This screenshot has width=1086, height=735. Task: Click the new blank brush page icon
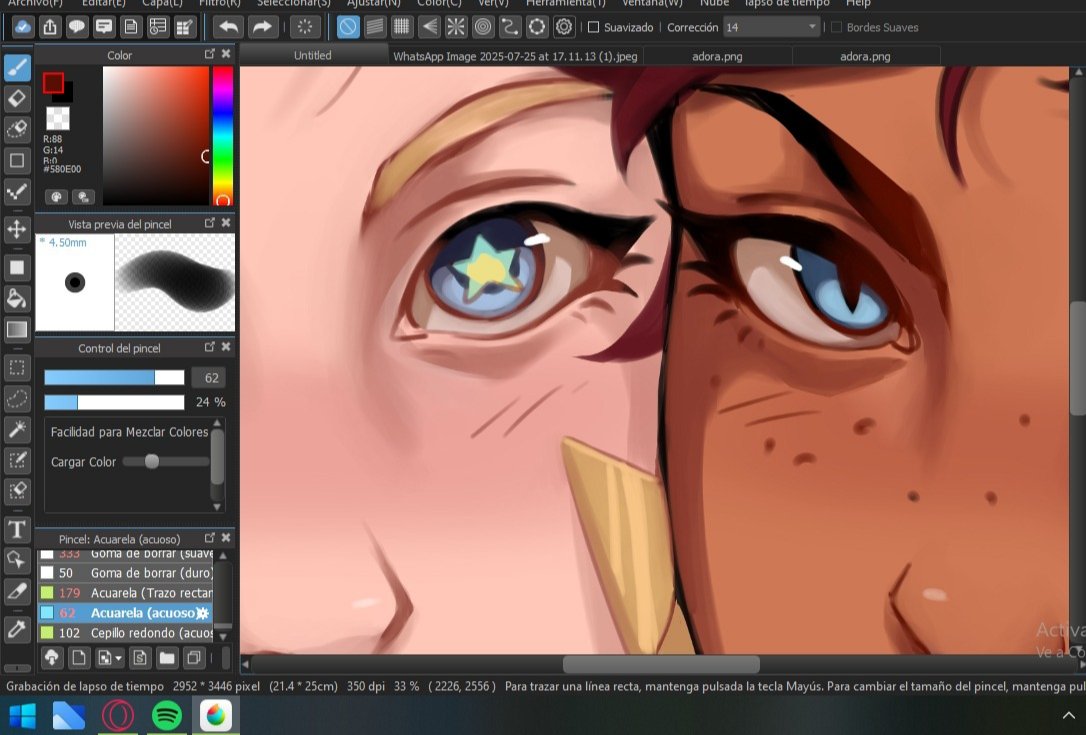pyautogui.click(x=79, y=657)
